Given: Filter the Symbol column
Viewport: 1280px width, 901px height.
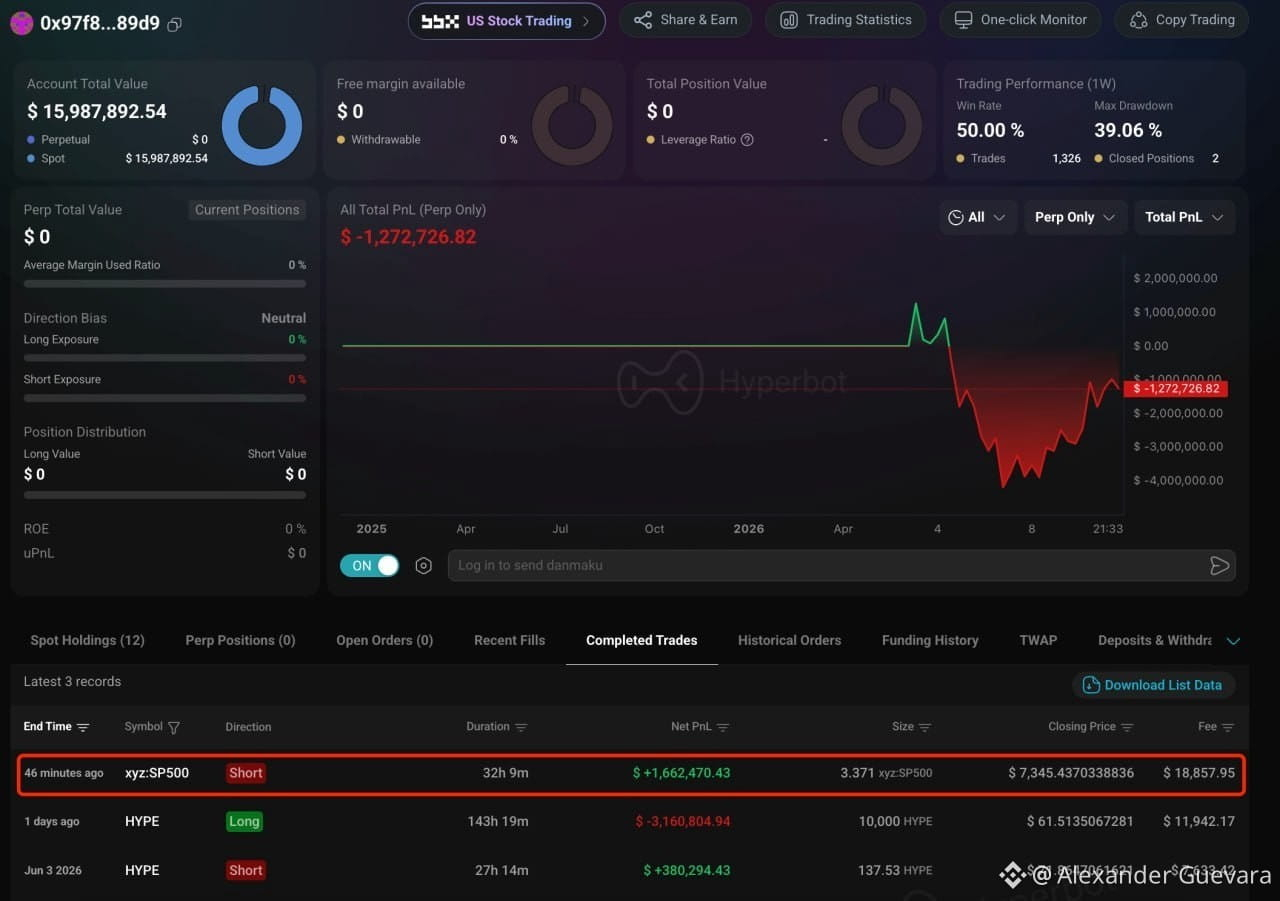Looking at the screenshot, I should 174,727.
